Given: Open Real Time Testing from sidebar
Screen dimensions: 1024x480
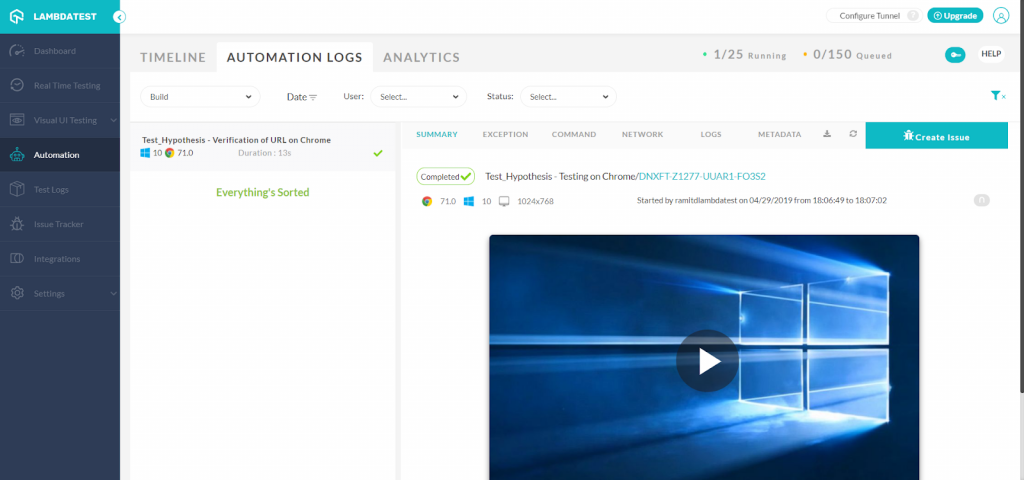Looking at the screenshot, I should click(x=66, y=86).
